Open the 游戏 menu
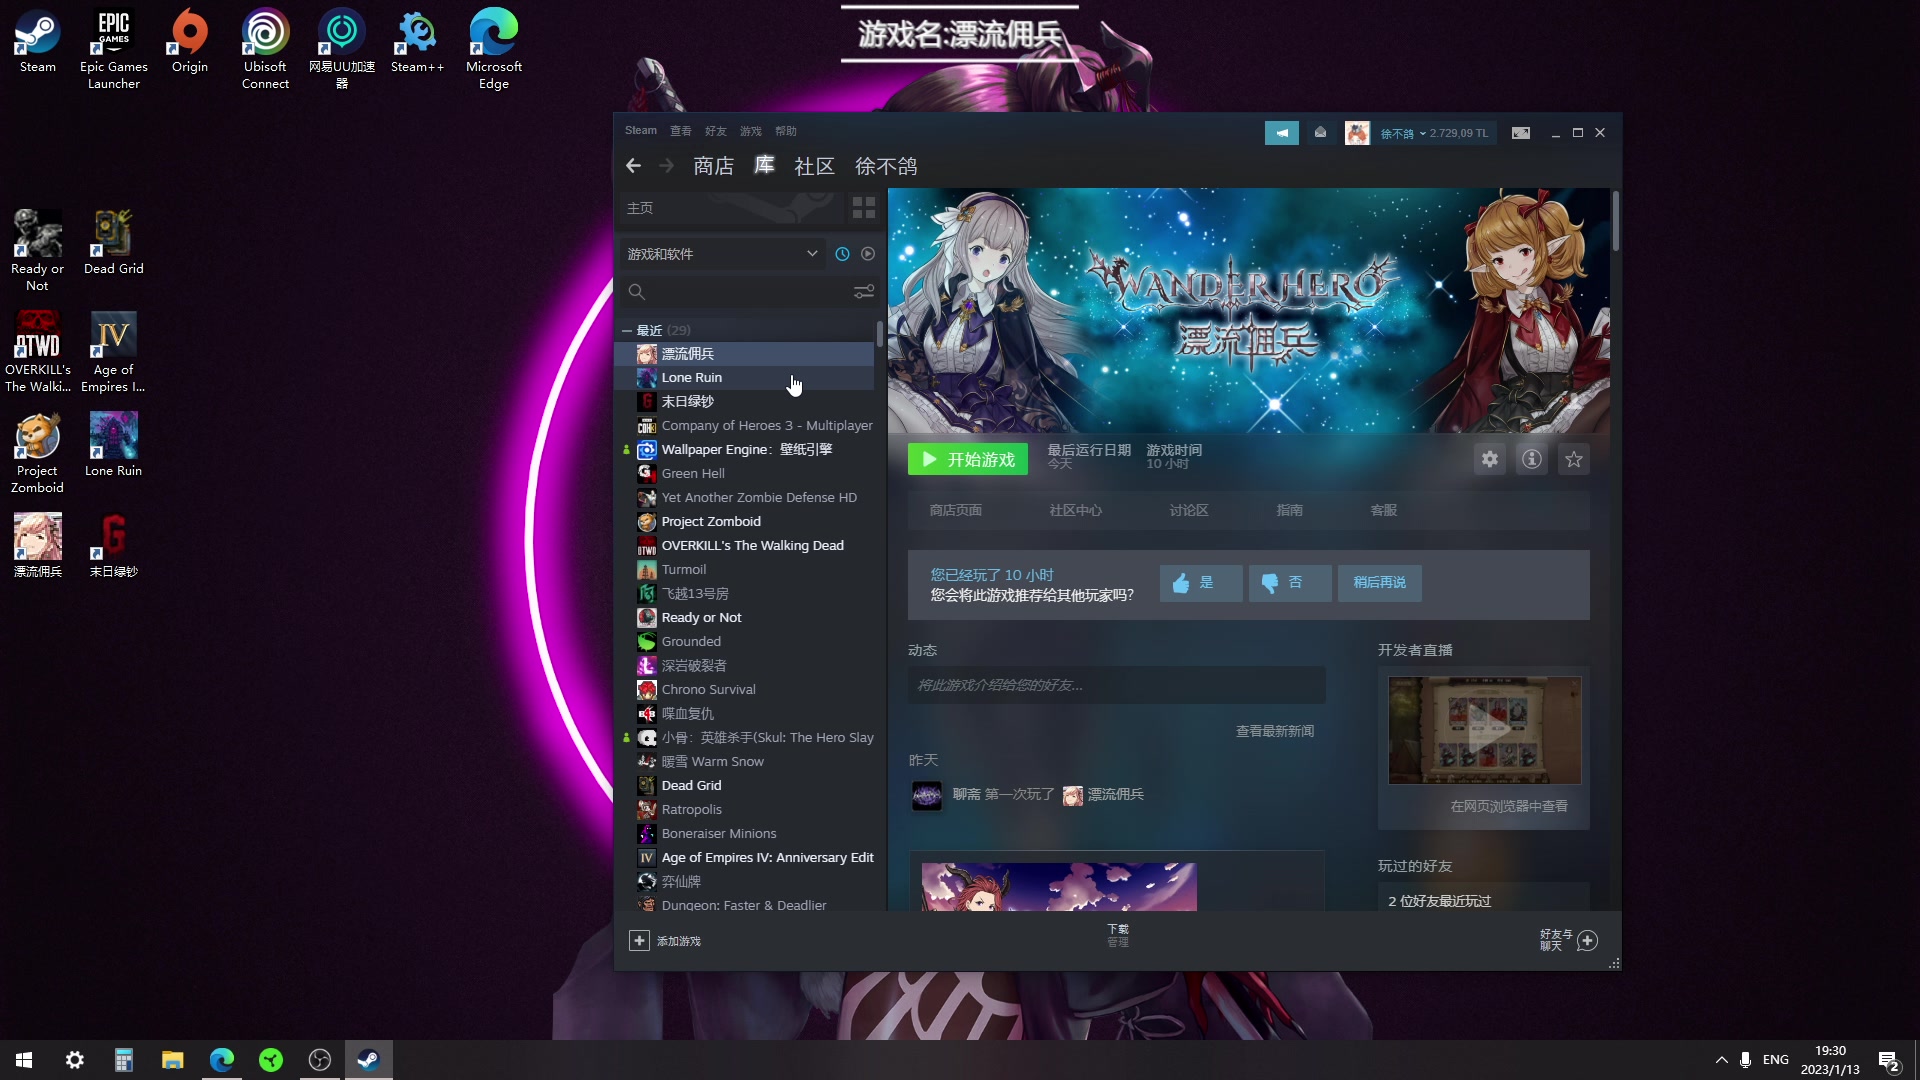The width and height of the screenshot is (1920, 1080). (x=751, y=131)
